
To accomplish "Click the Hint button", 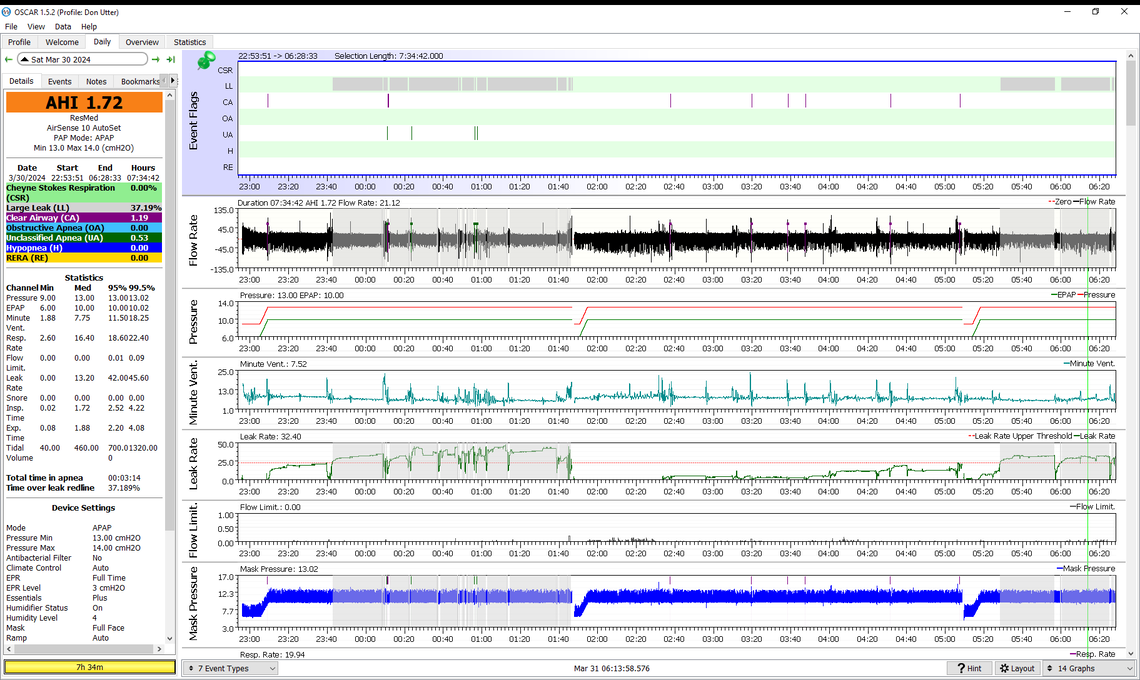I will coord(967,668).
